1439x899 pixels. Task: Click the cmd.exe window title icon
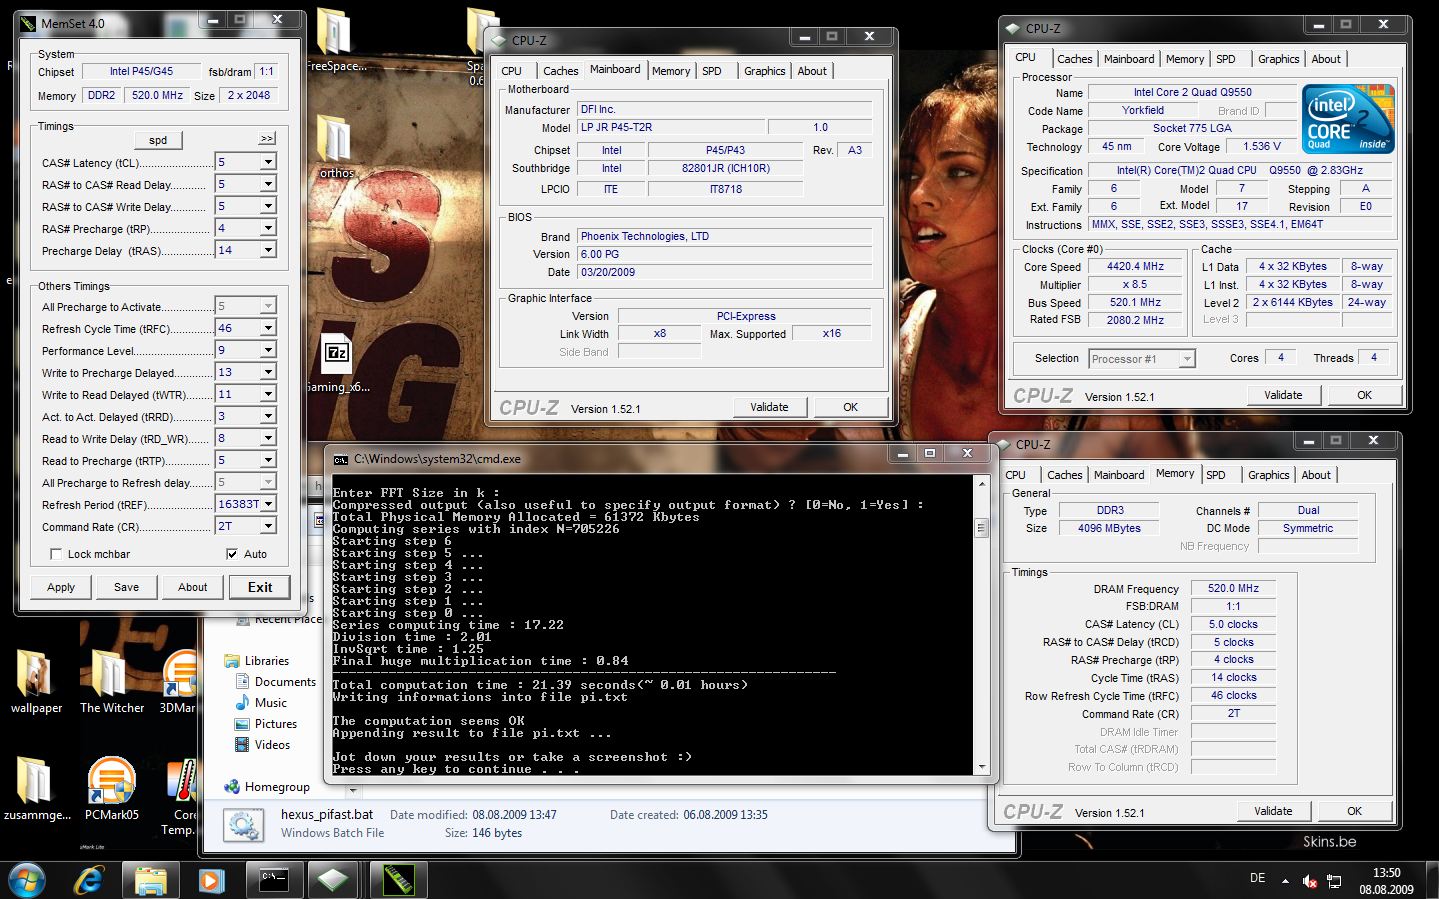[x=341, y=459]
